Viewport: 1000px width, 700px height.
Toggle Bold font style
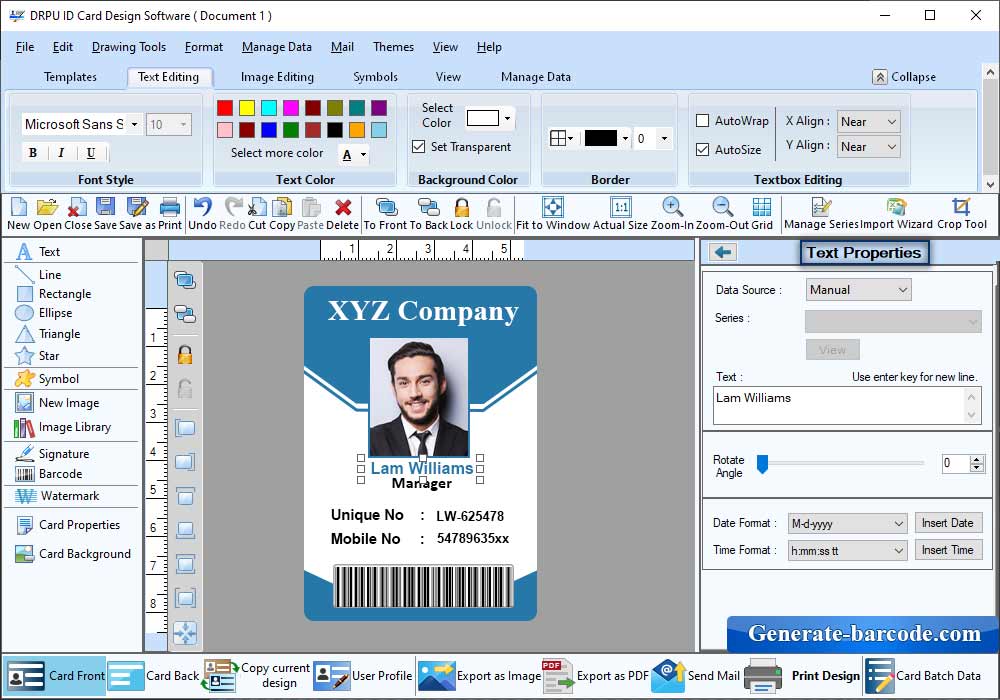pos(33,153)
